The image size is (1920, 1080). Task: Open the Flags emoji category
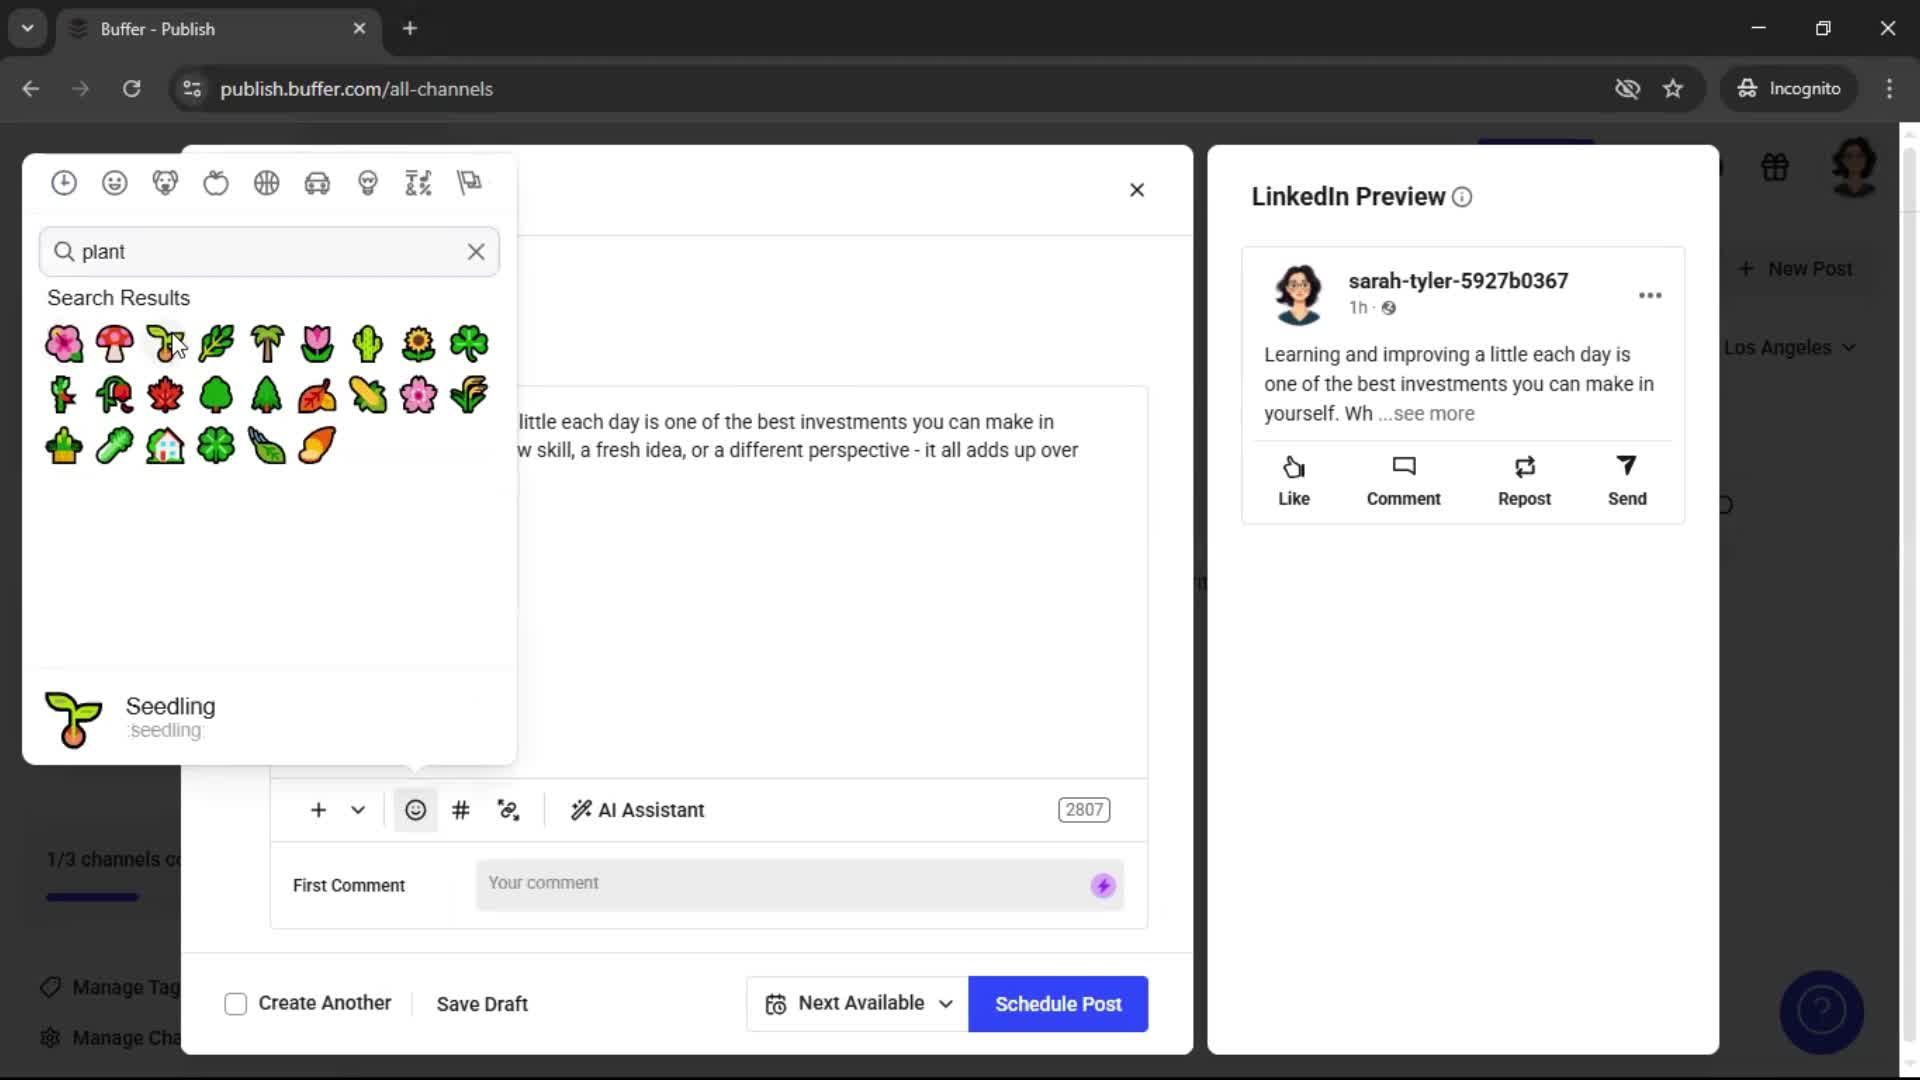[x=470, y=182]
